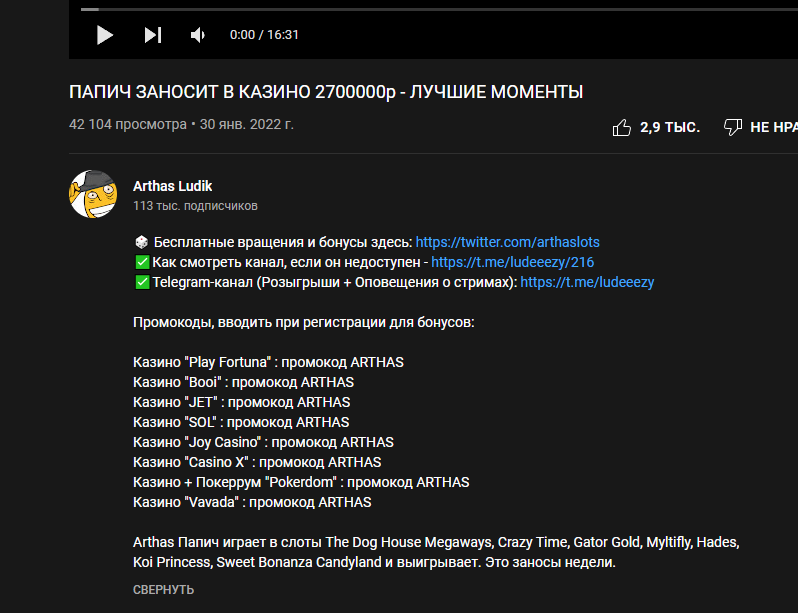This screenshot has width=798, height=613.
Task: Skip to the next video
Action: [152, 35]
